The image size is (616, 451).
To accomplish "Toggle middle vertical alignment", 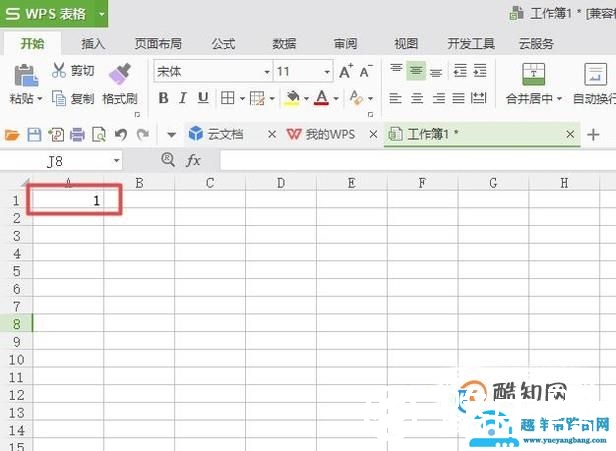I will tap(416, 71).
